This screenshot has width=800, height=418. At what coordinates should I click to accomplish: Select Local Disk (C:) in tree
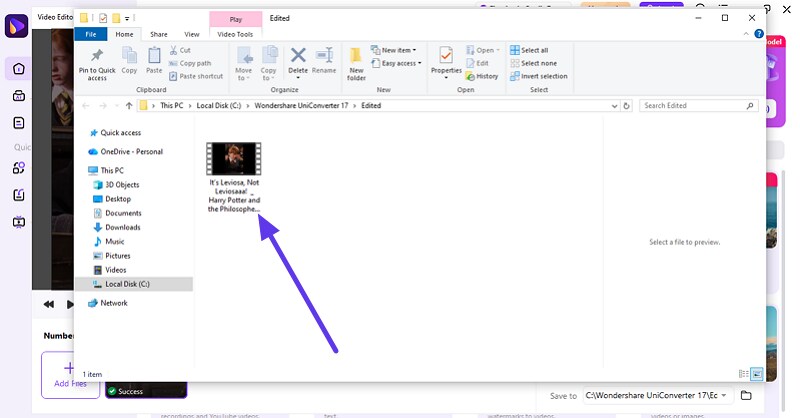click(134, 284)
